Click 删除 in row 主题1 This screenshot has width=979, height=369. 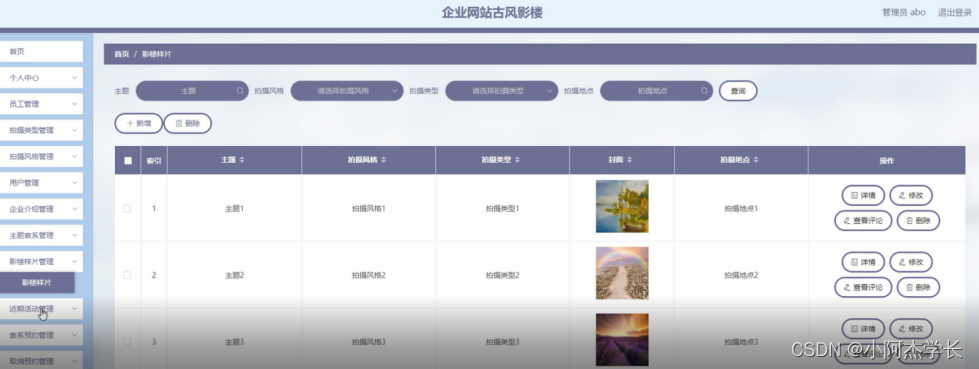tap(918, 220)
